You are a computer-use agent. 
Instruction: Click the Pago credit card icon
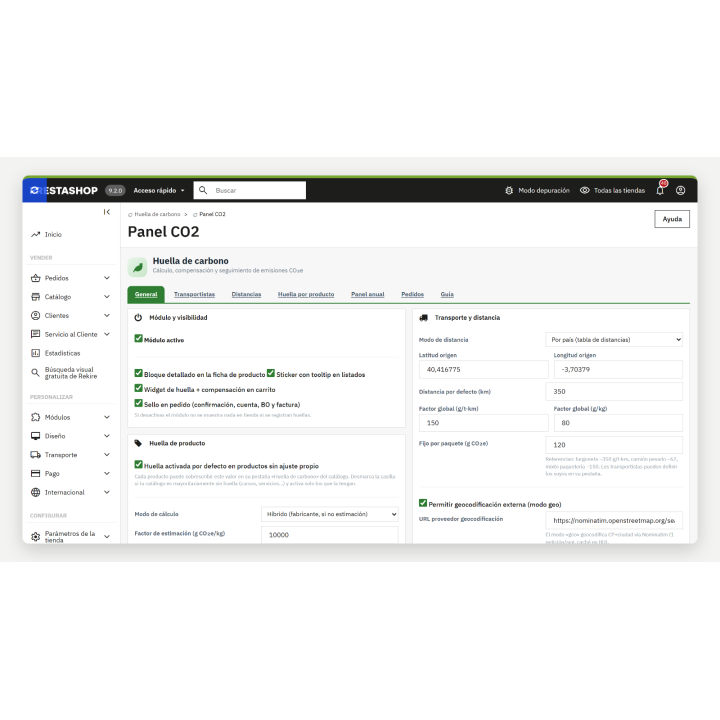[35, 473]
